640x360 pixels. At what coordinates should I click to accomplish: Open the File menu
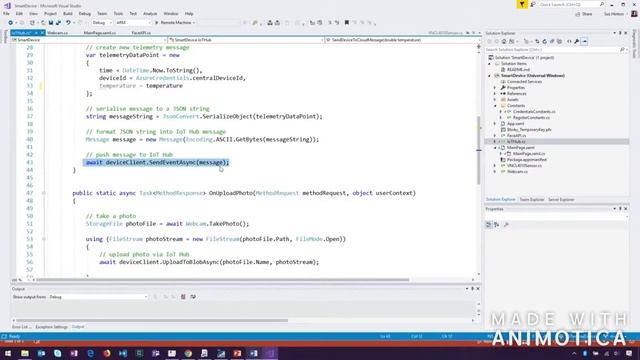[6, 13]
